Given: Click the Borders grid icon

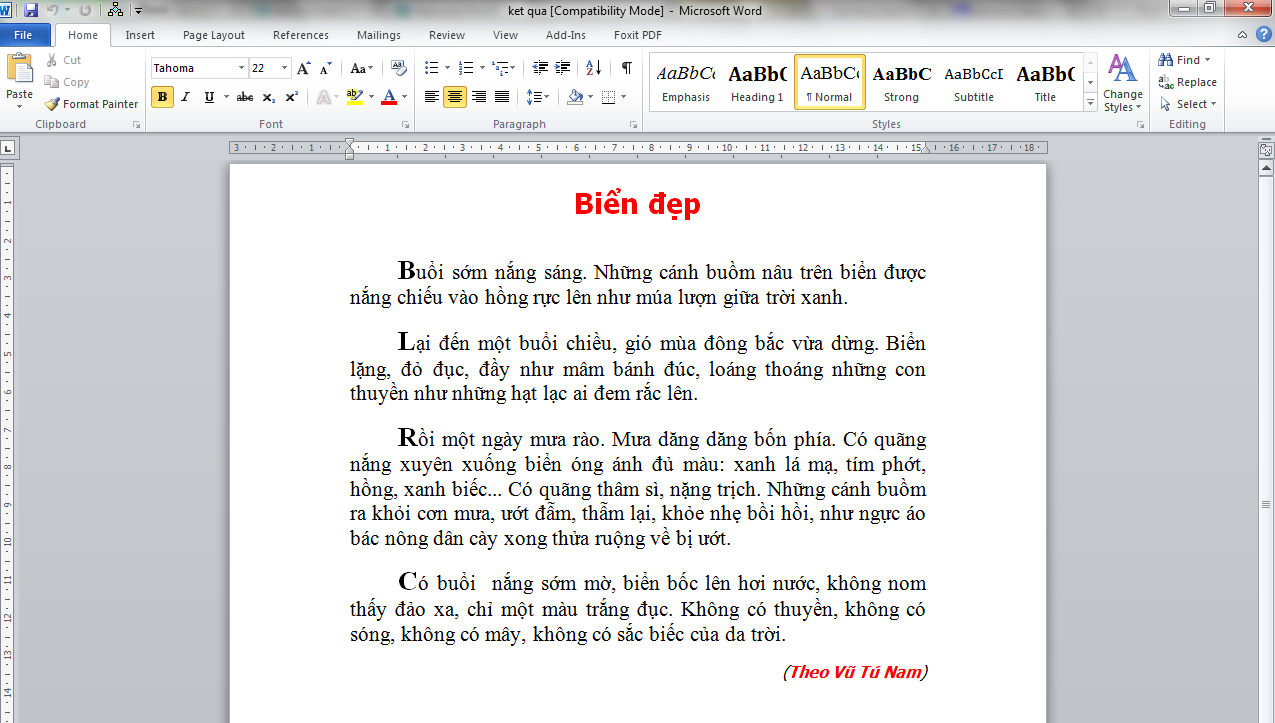Looking at the screenshot, I should (x=608, y=97).
